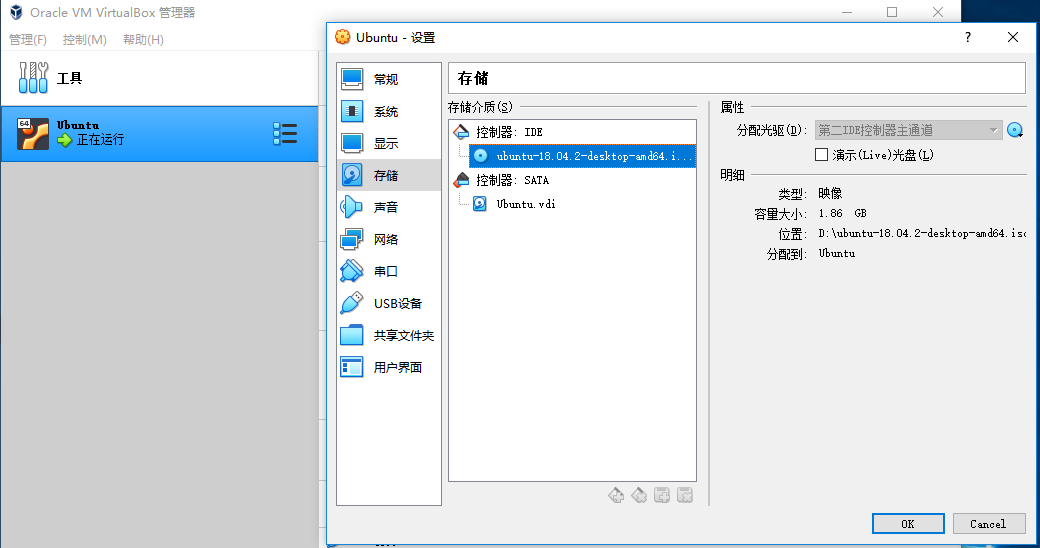Open the Ubuntu VM list-menu icon
The width and height of the screenshot is (1040, 548).
click(285, 134)
